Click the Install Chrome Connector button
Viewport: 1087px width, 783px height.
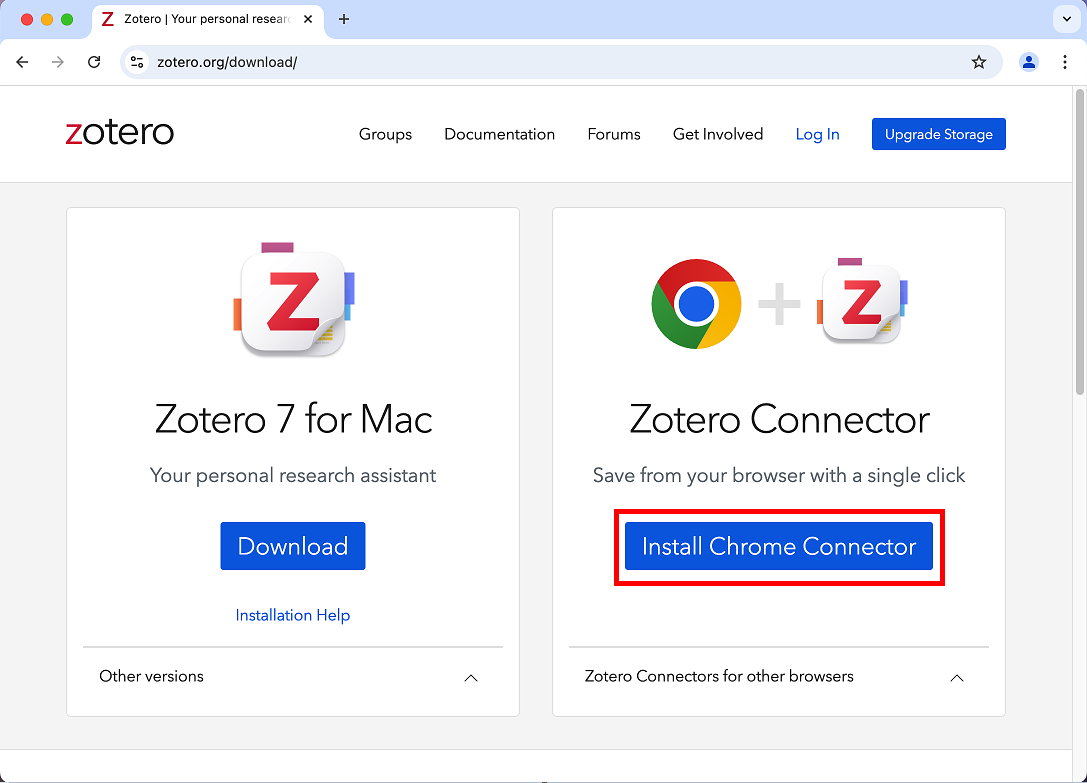pyautogui.click(x=779, y=546)
